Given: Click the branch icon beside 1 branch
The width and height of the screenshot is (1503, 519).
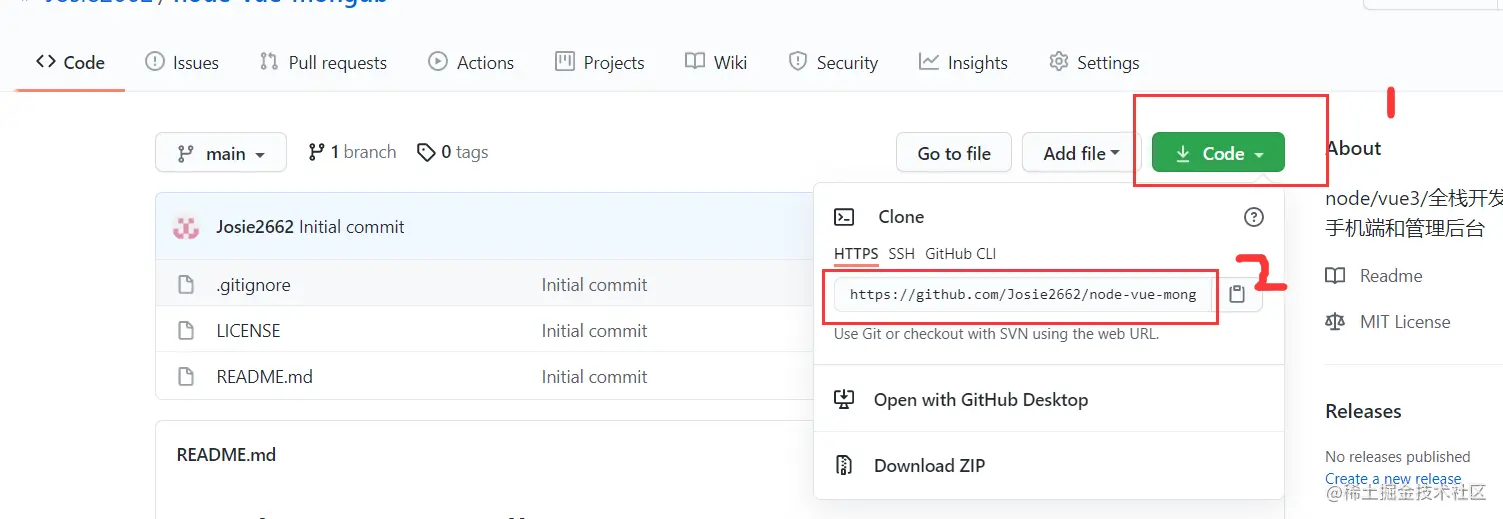Looking at the screenshot, I should coord(316,152).
